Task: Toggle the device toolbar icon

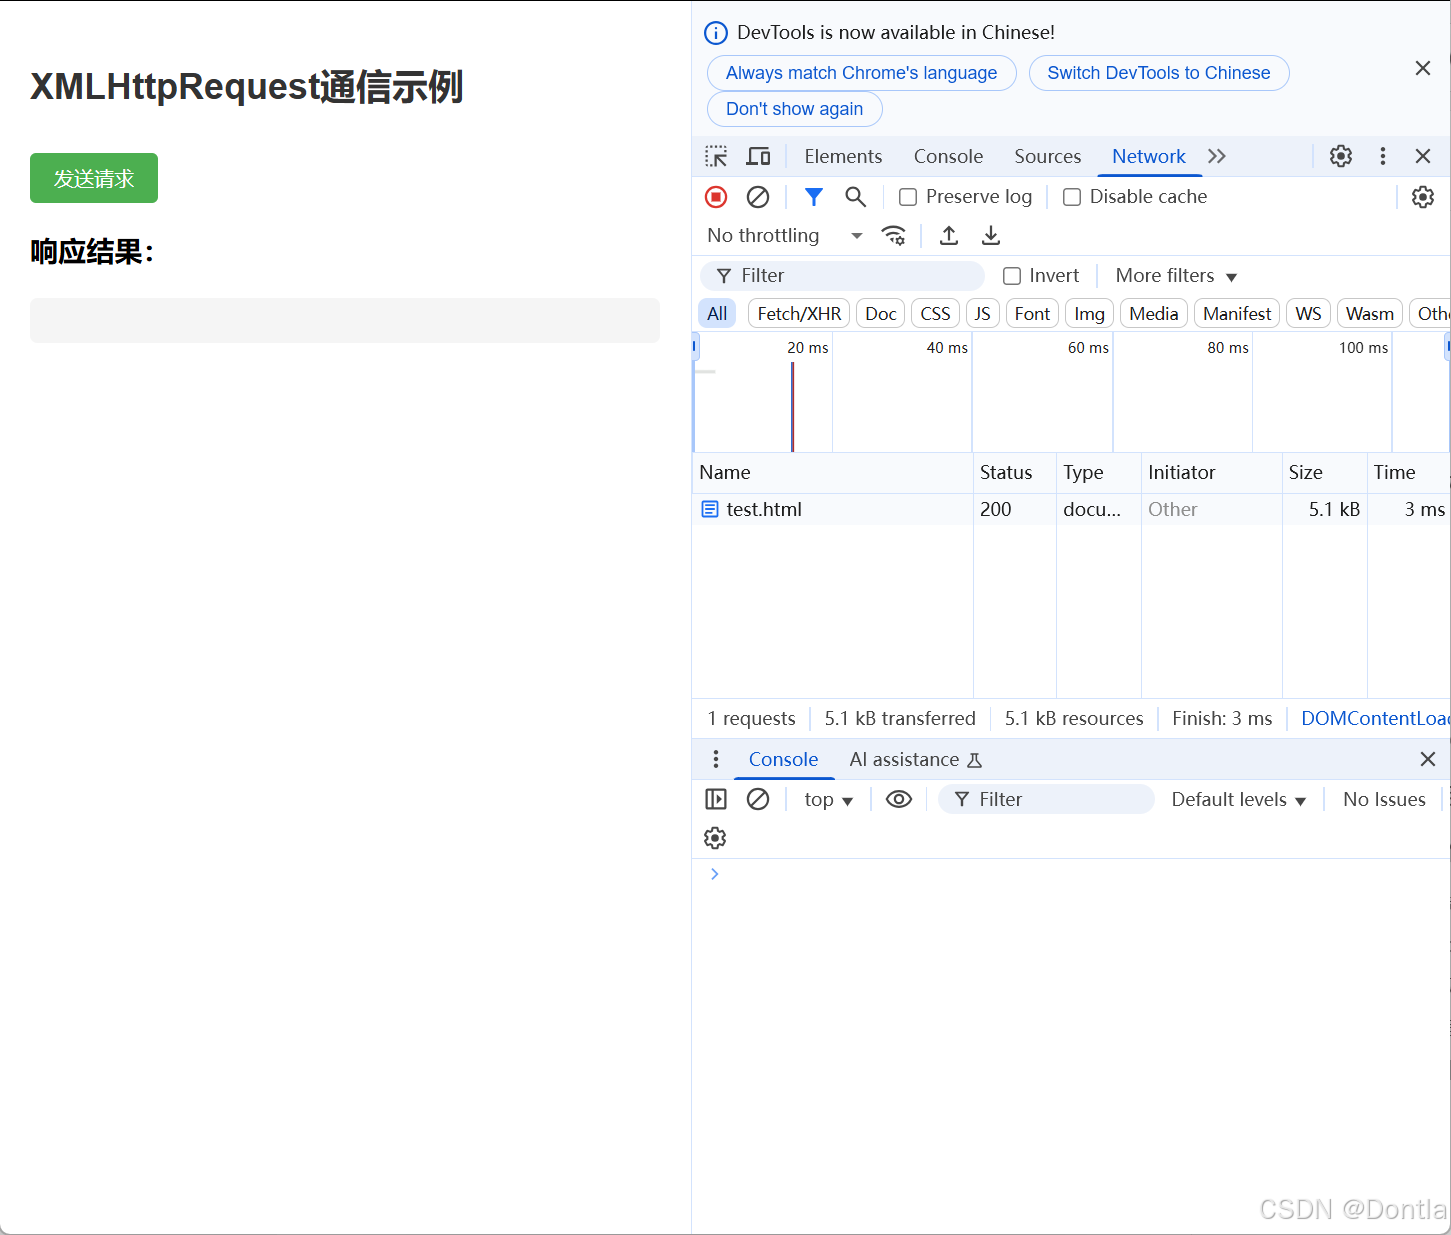Action: point(759,156)
